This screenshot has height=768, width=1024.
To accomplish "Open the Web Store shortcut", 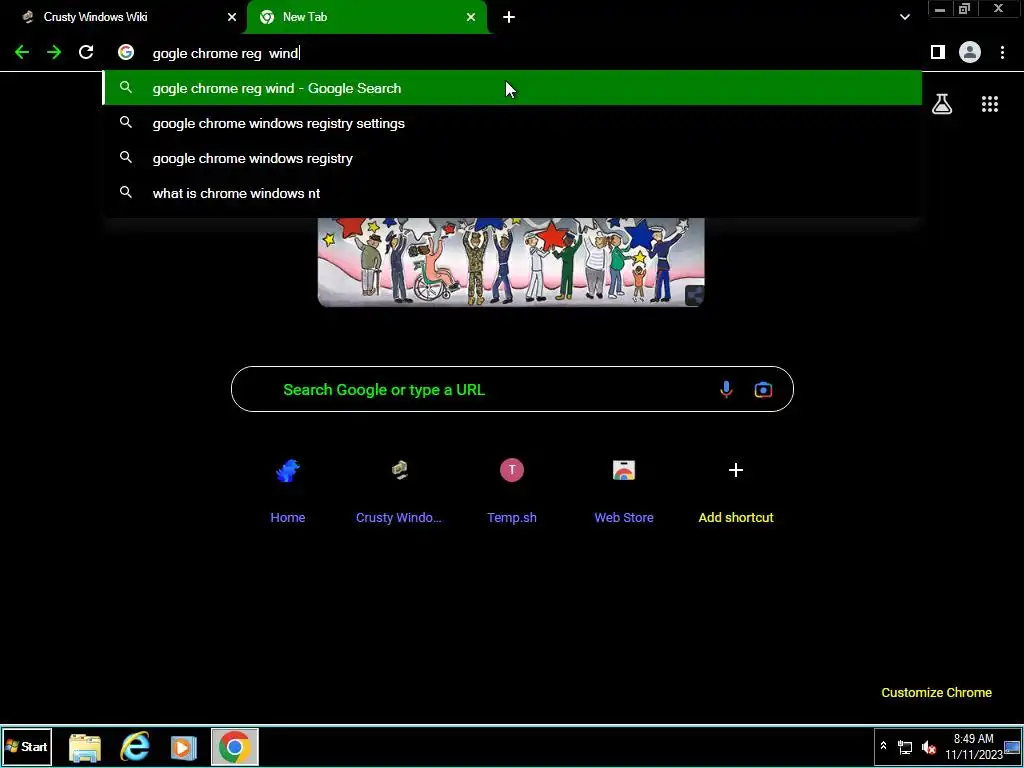I will [624, 491].
